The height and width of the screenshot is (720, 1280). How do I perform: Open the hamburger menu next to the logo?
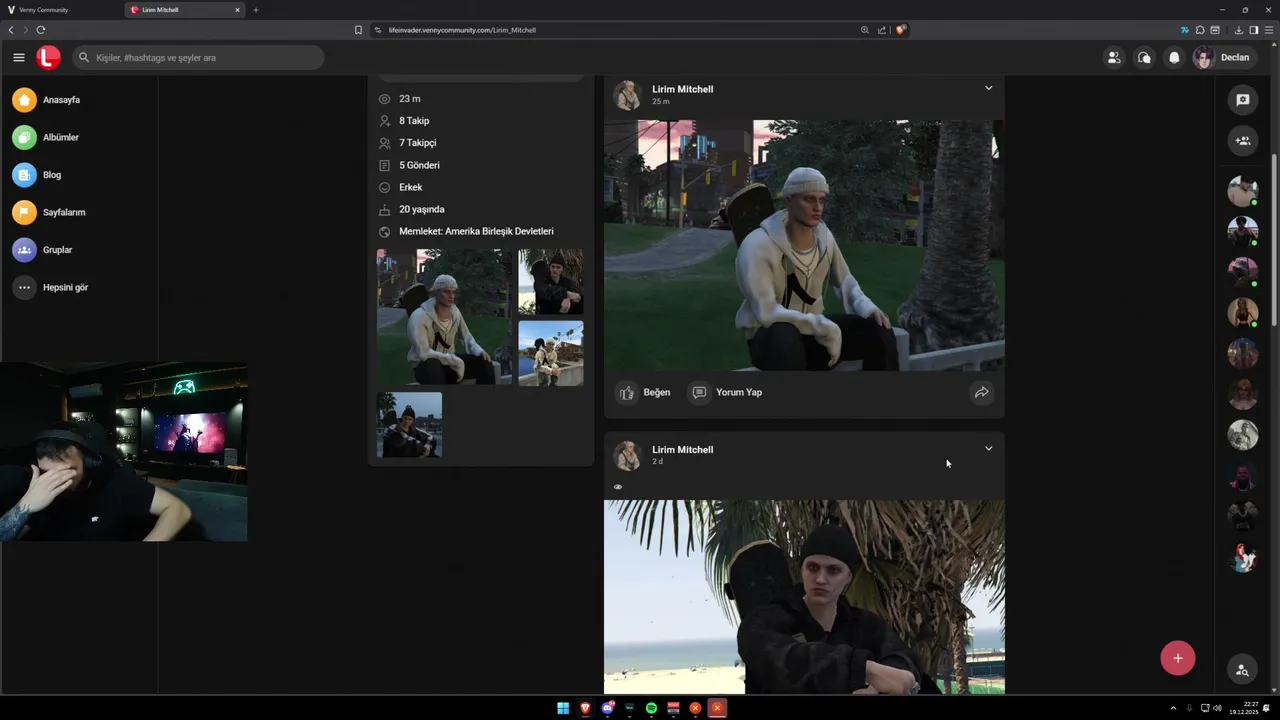point(18,57)
